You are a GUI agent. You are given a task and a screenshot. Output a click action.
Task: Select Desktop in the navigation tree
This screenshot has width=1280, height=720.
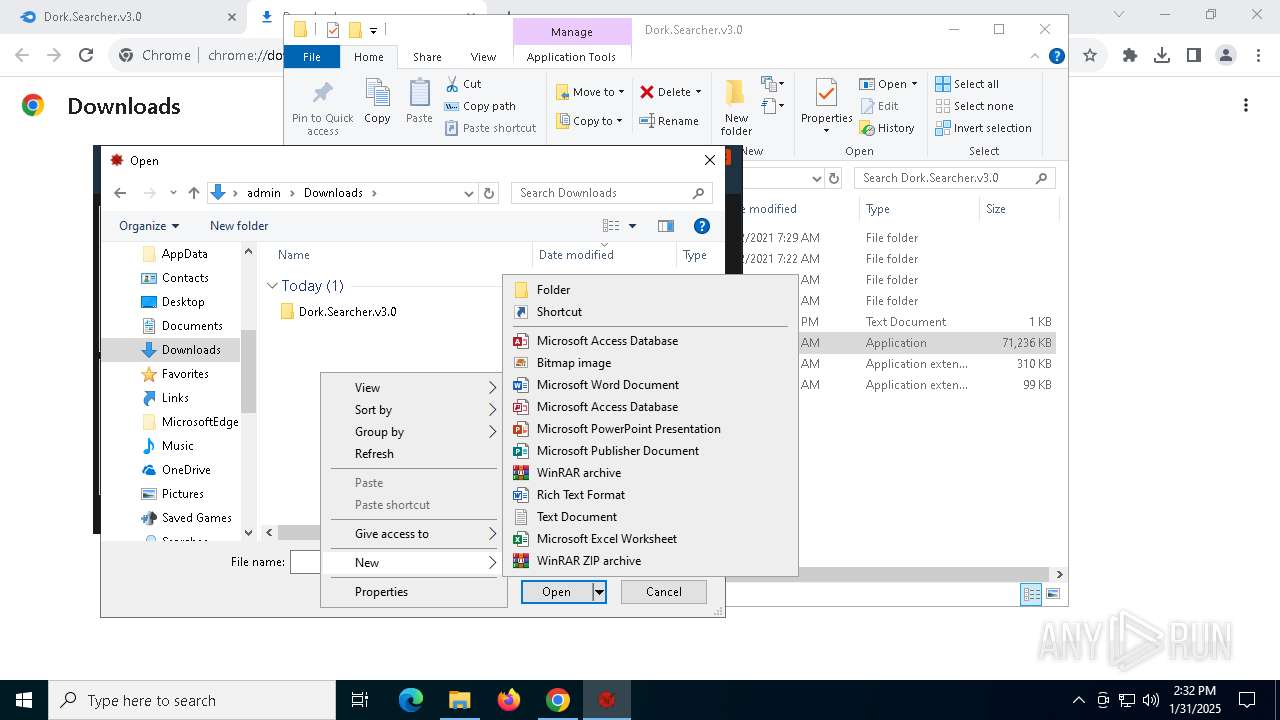click(183, 302)
